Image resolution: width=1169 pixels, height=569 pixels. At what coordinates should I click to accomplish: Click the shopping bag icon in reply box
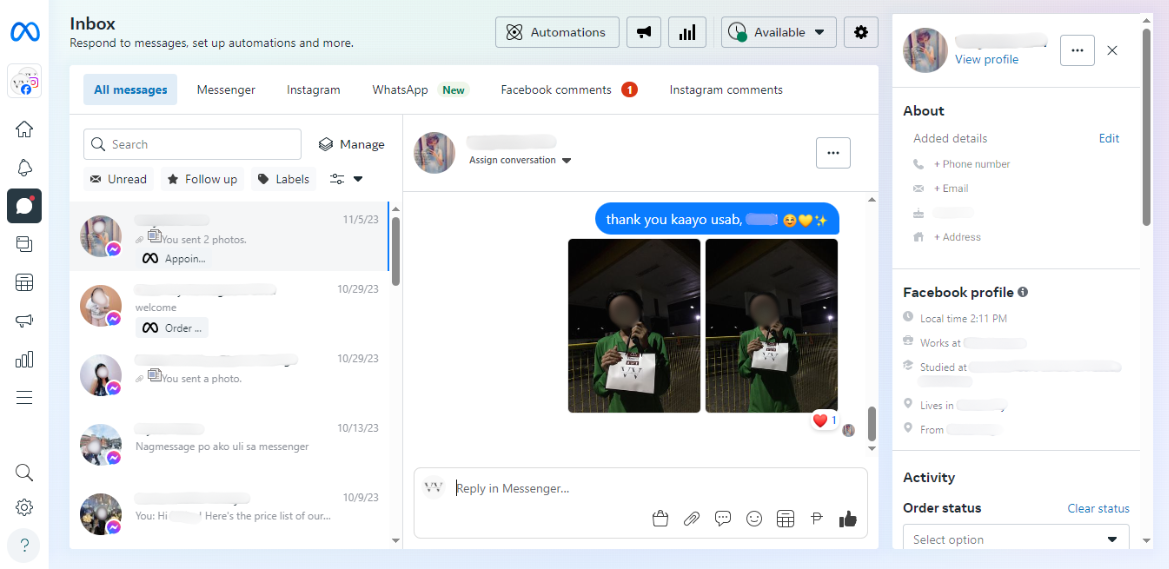[660, 518]
